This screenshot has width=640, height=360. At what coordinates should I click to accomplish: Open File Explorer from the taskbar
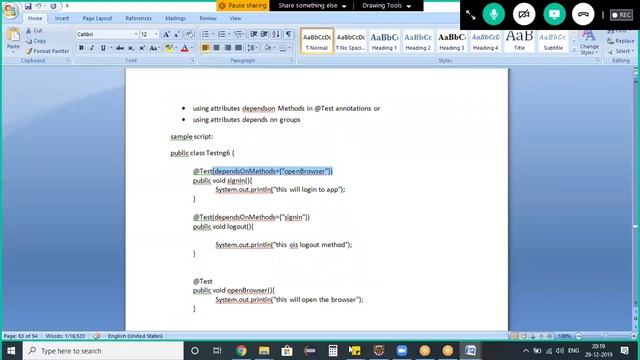coord(264,351)
